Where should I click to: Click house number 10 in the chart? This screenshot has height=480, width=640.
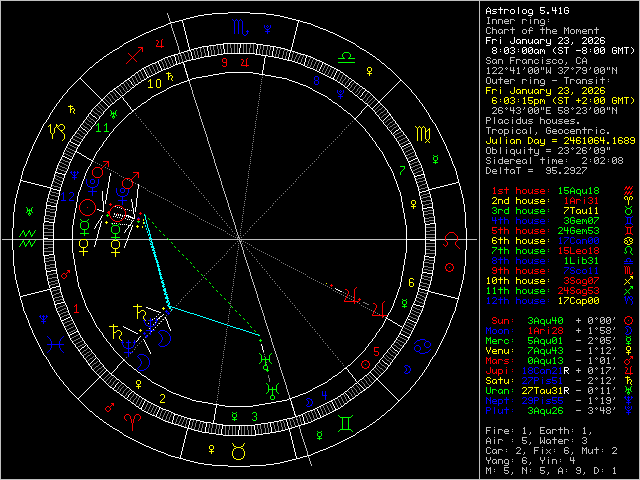point(154,84)
